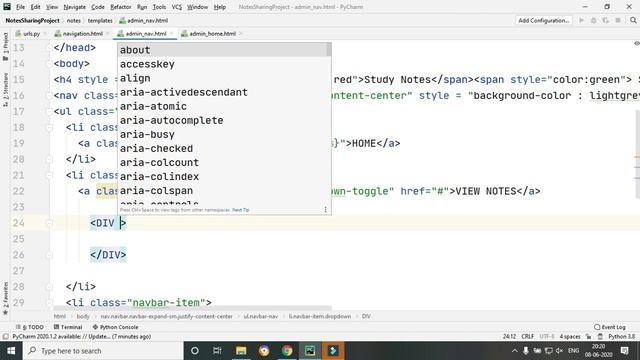Close the urls.py editor tab
This screenshot has width=640, height=360.
coord(45,33)
